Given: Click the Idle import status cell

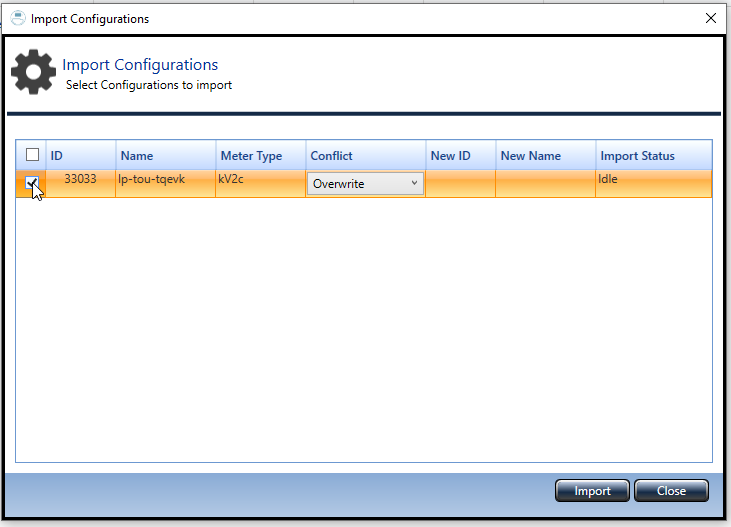Looking at the screenshot, I should [x=609, y=180].
